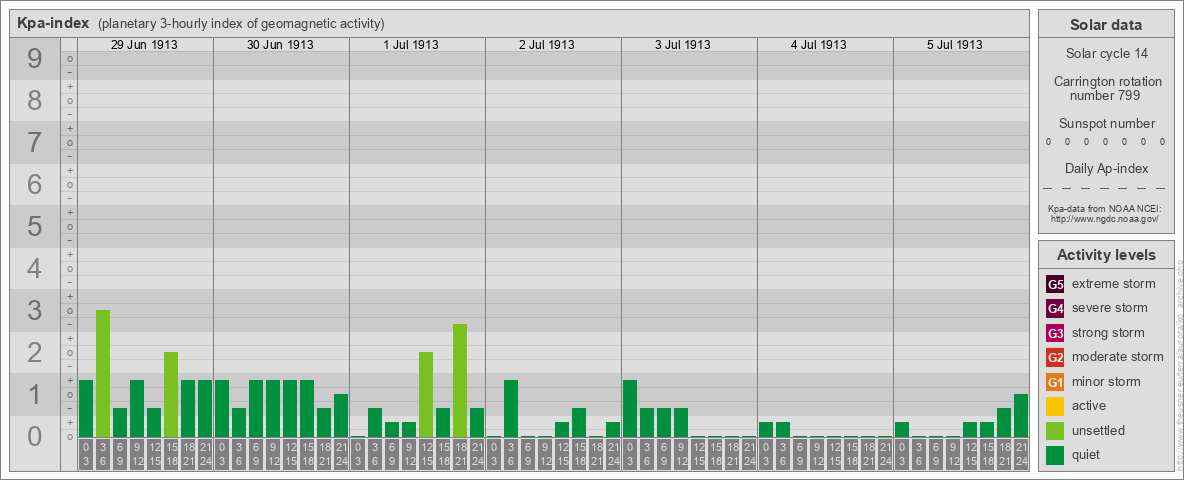Click the 18-21 hour label under 30 Jun
1184x480 pixels.
click(x=324, y=454)
